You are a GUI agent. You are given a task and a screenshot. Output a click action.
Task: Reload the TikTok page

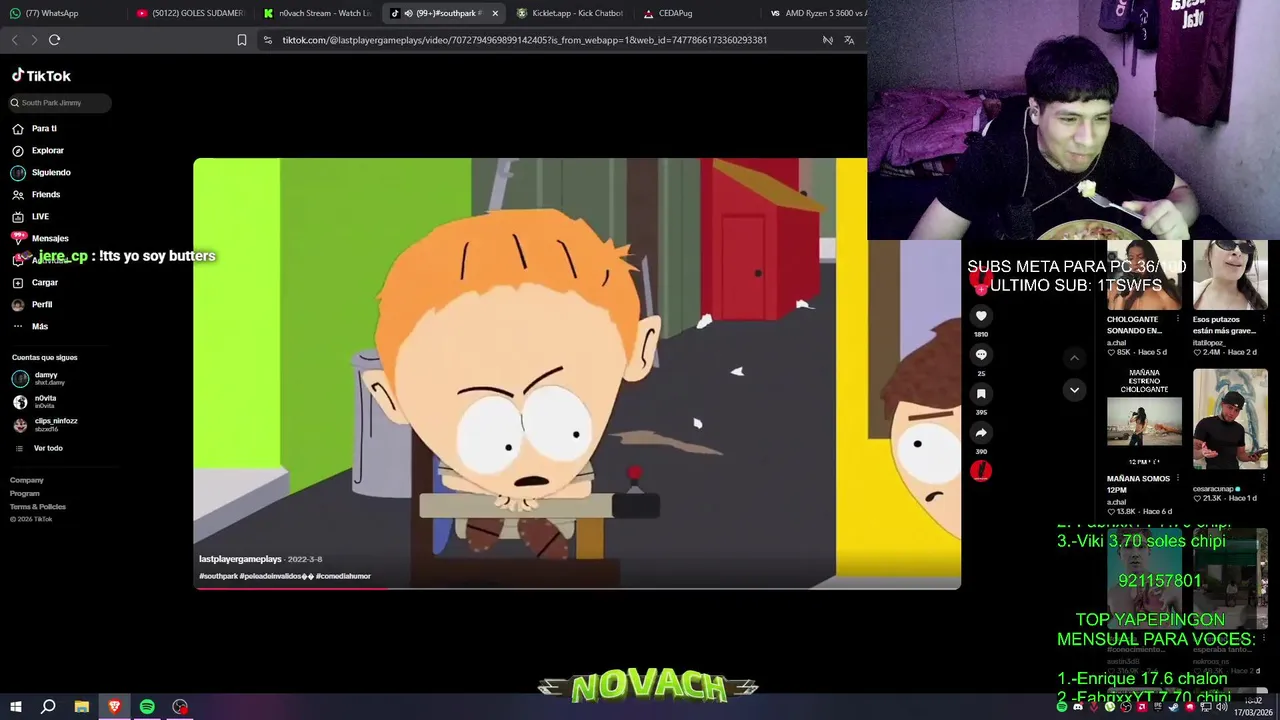(55, 40)
